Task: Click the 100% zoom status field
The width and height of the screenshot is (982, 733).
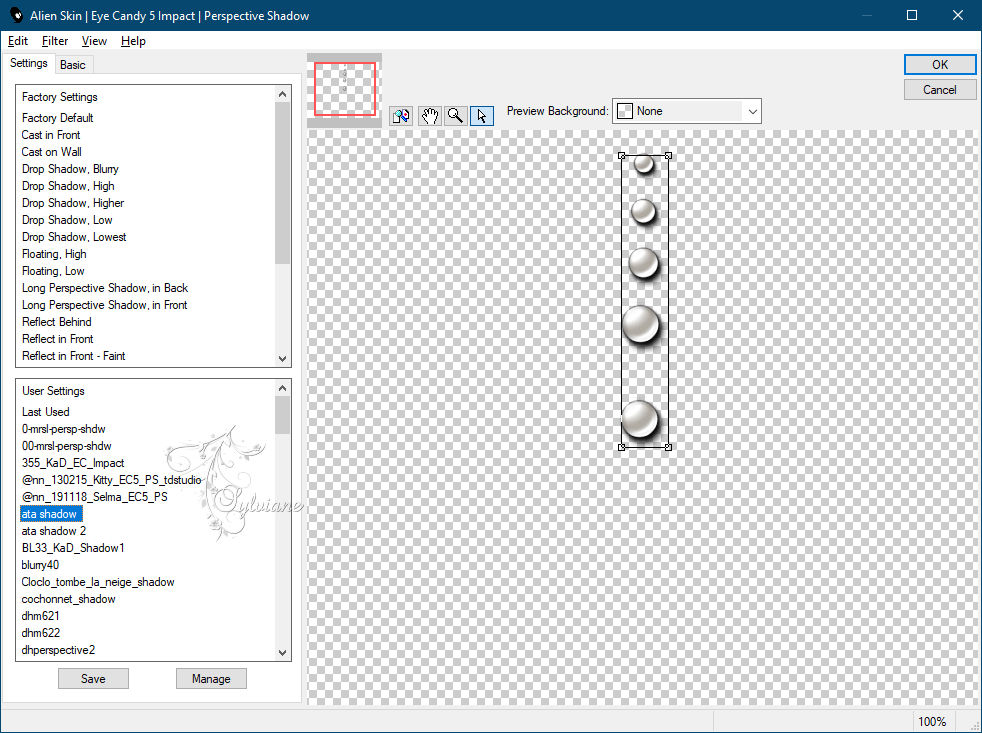Action: pyautogui.click(x=932, y=722)
